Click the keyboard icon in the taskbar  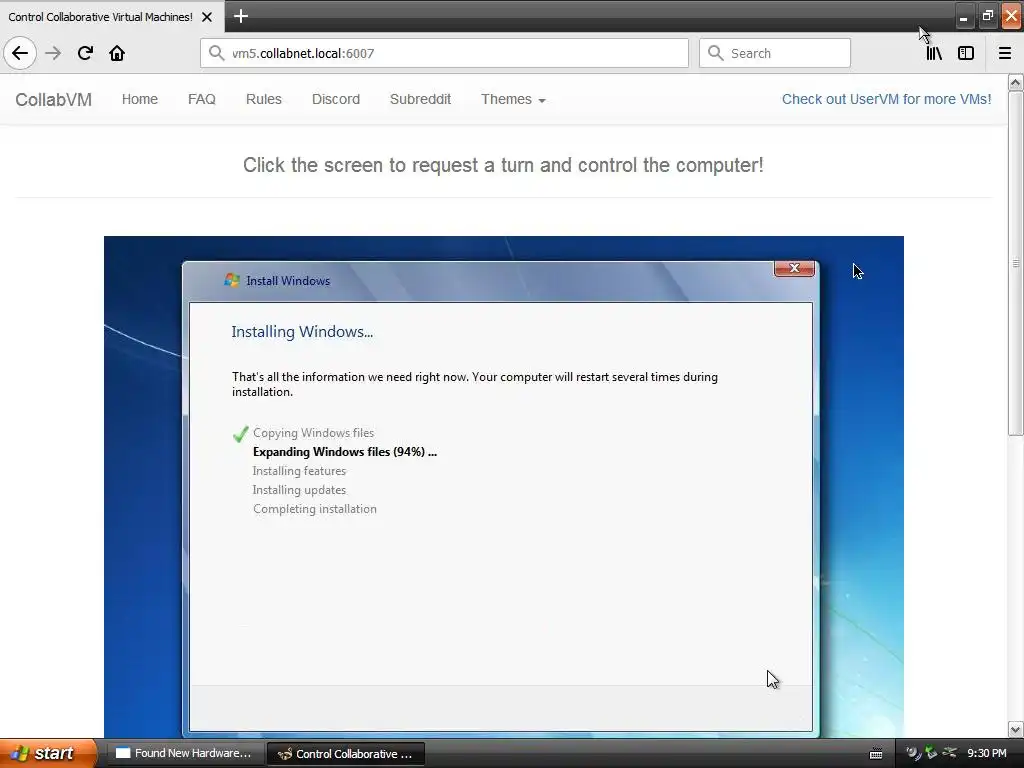pos(876,754)
